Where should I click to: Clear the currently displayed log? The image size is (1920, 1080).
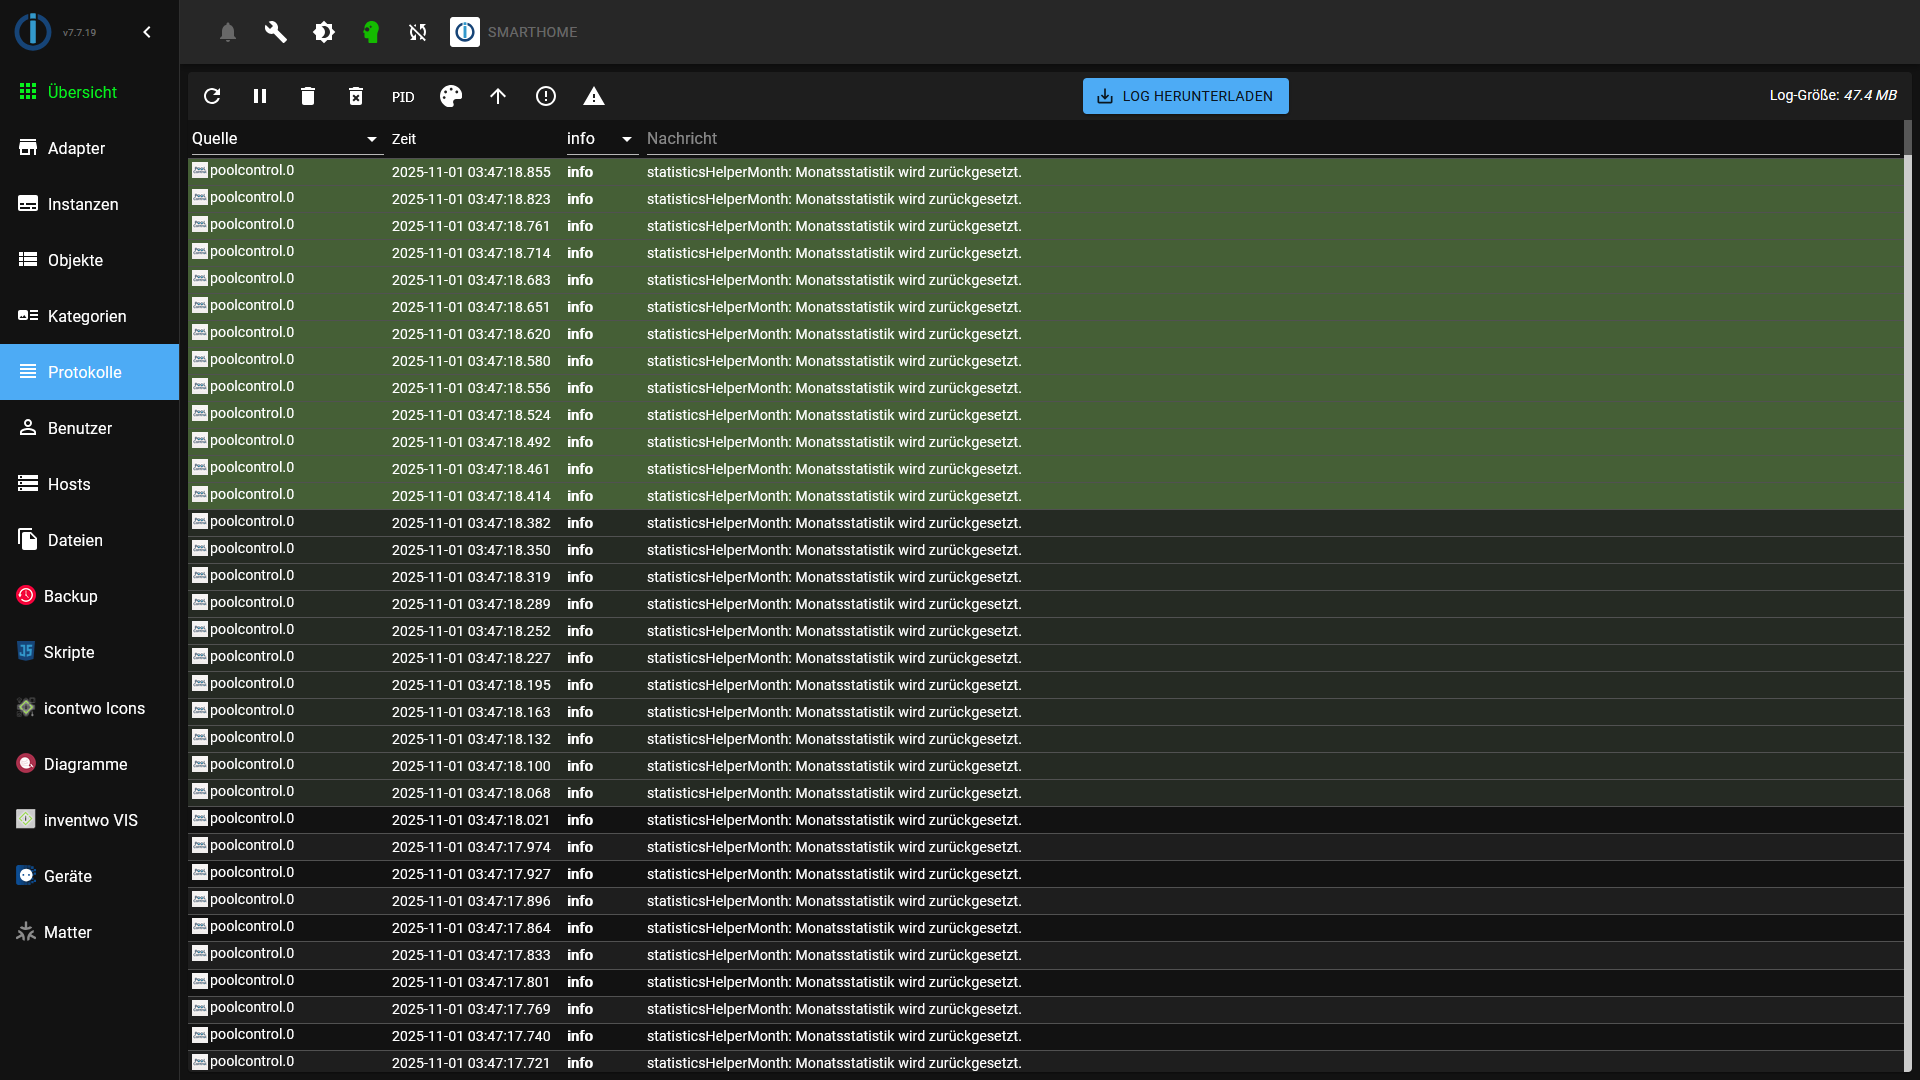(x=307, y=96)
